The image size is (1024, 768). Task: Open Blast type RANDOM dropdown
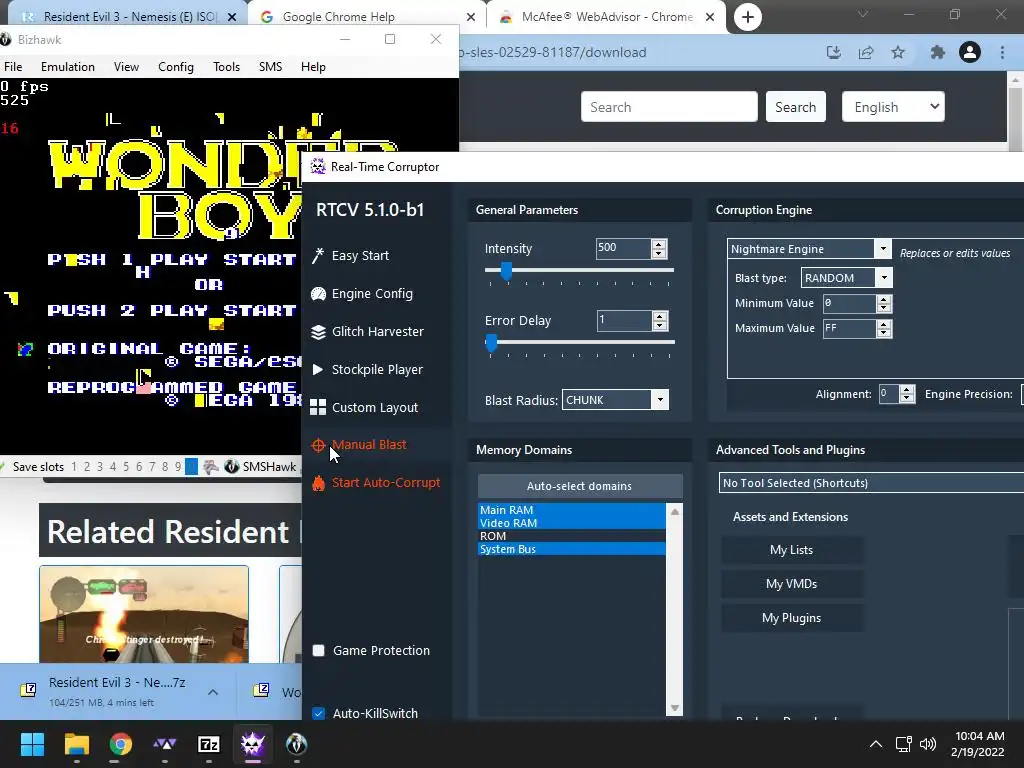884,278
